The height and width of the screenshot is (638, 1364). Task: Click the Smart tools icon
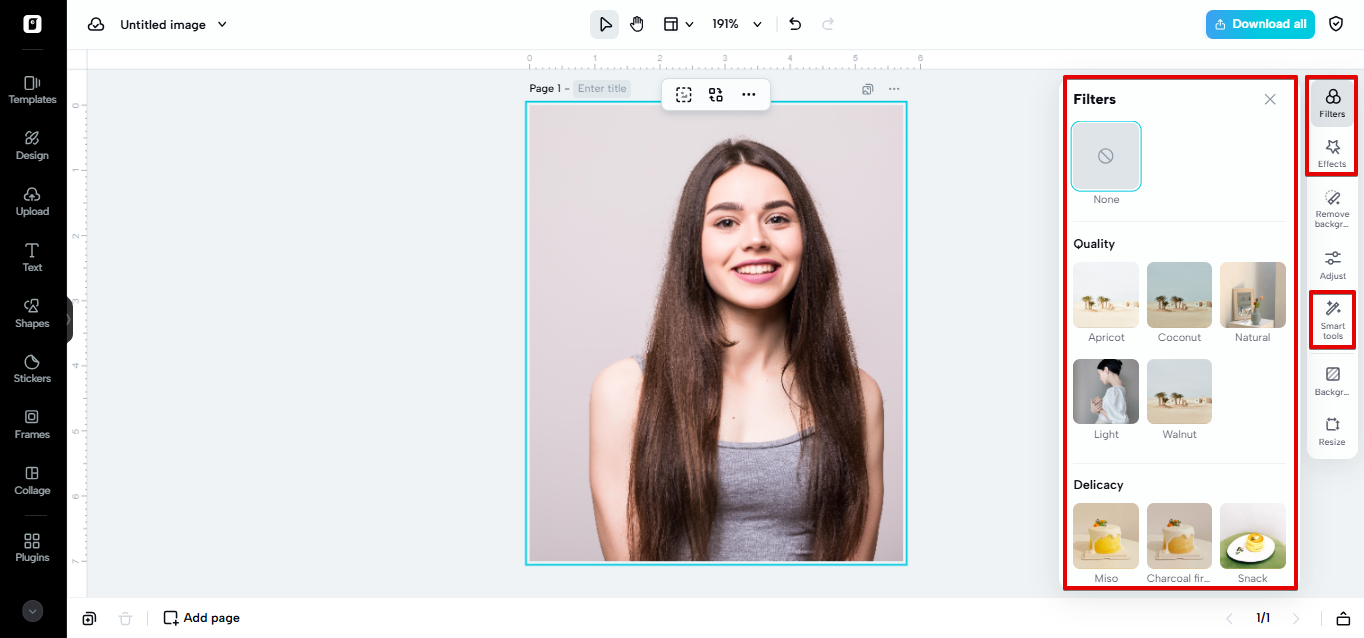point(1331,319)
